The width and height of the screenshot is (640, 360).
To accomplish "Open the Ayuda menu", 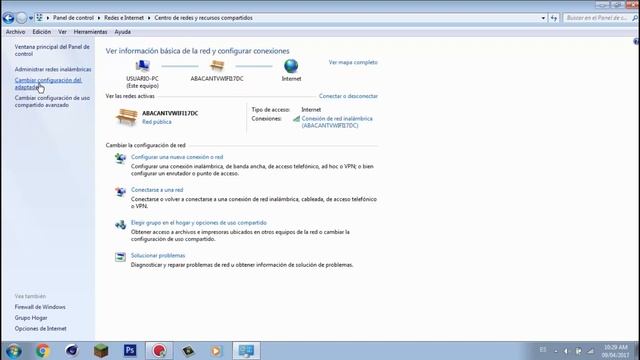I will pos(122,32).
